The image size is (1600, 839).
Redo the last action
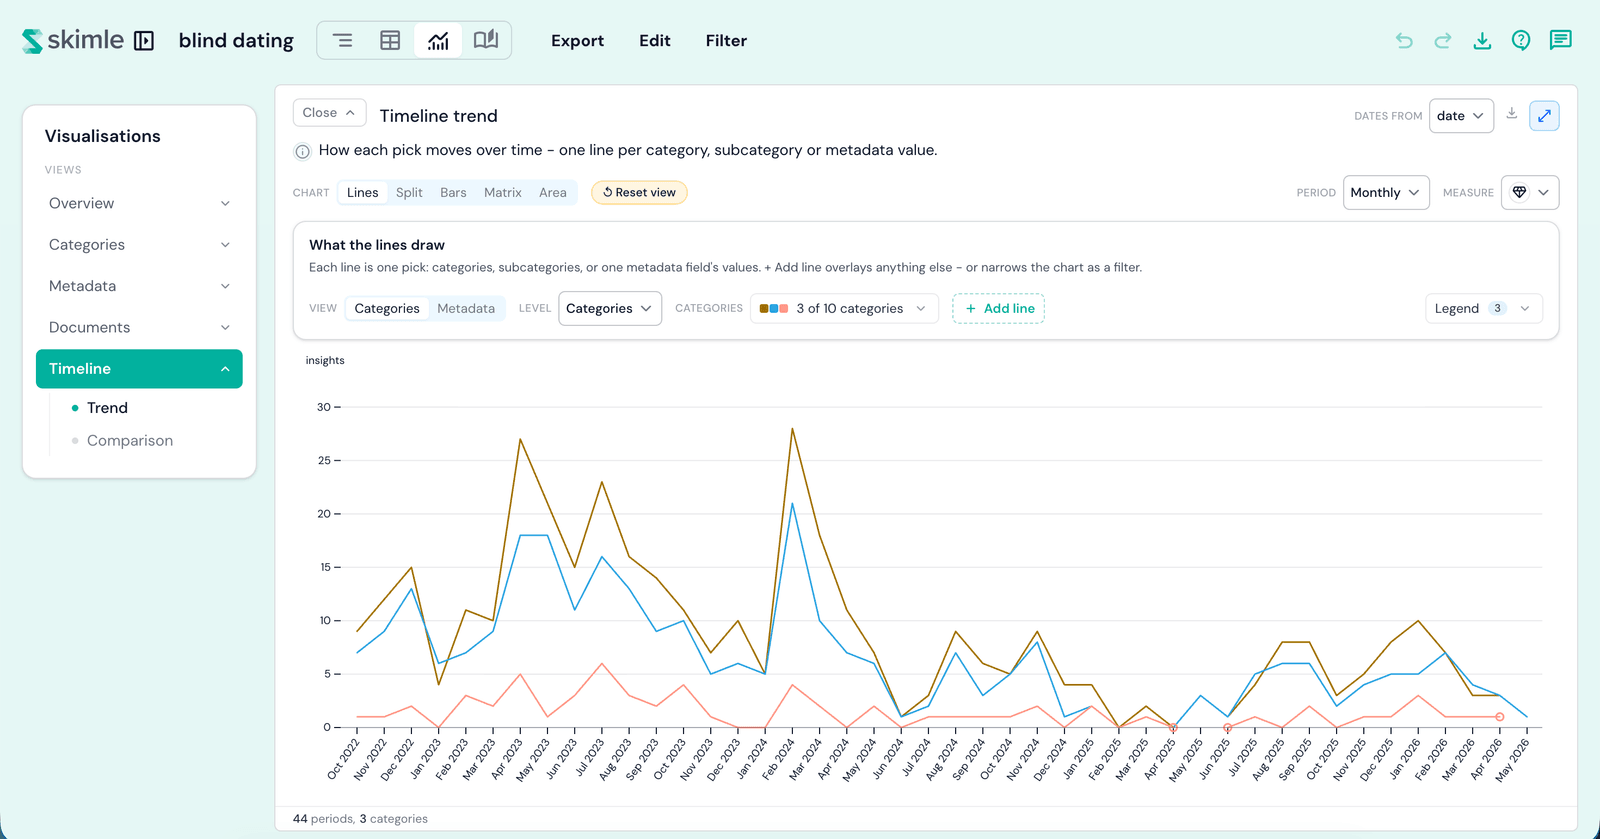[x=1443, y=41]
